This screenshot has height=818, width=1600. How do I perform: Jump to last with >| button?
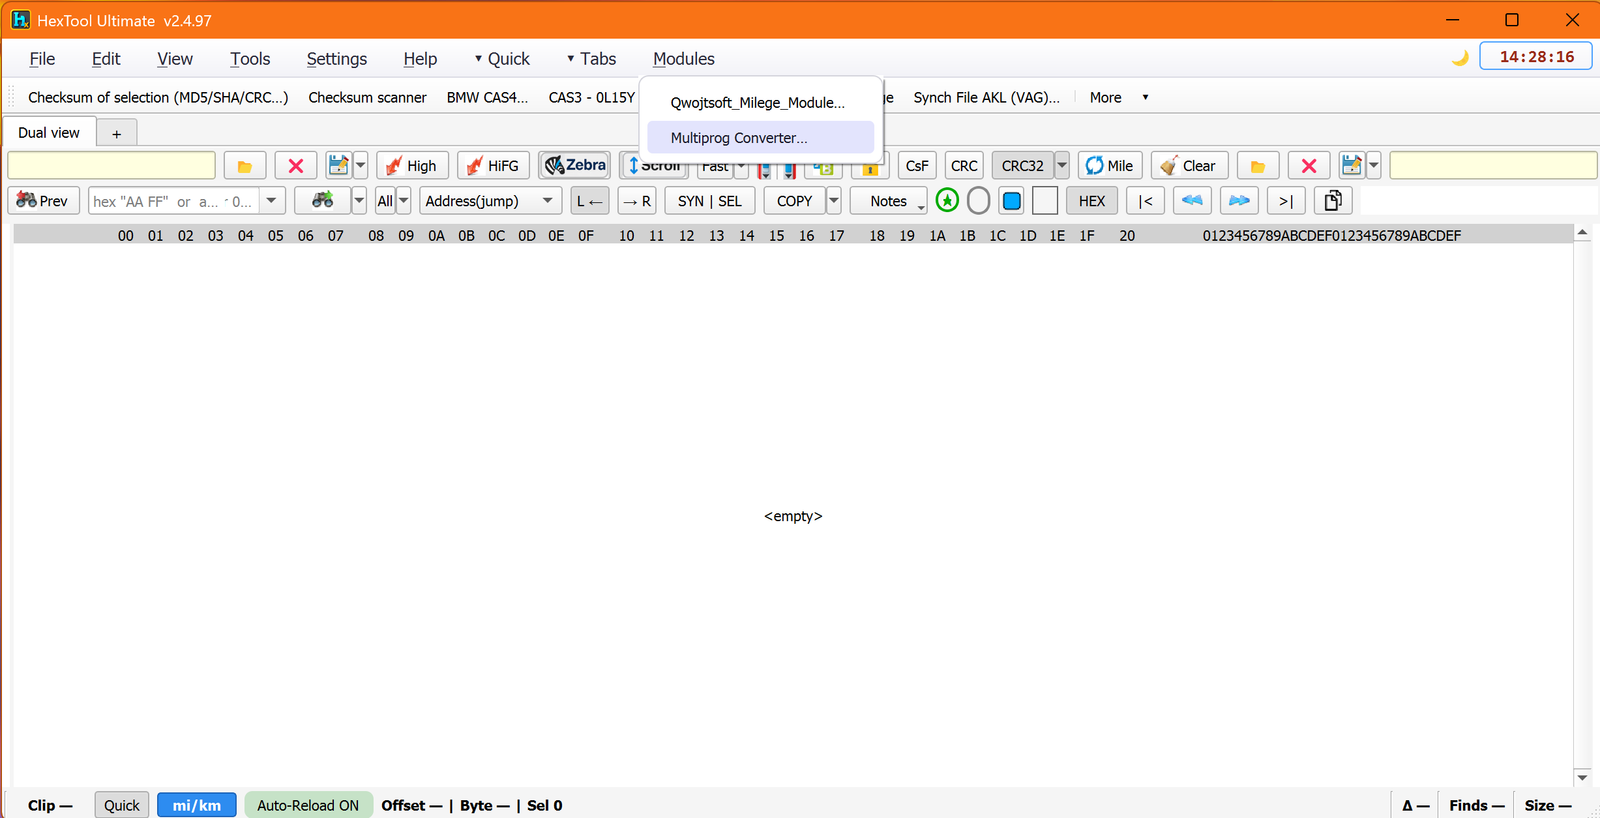pos(1286,201)
